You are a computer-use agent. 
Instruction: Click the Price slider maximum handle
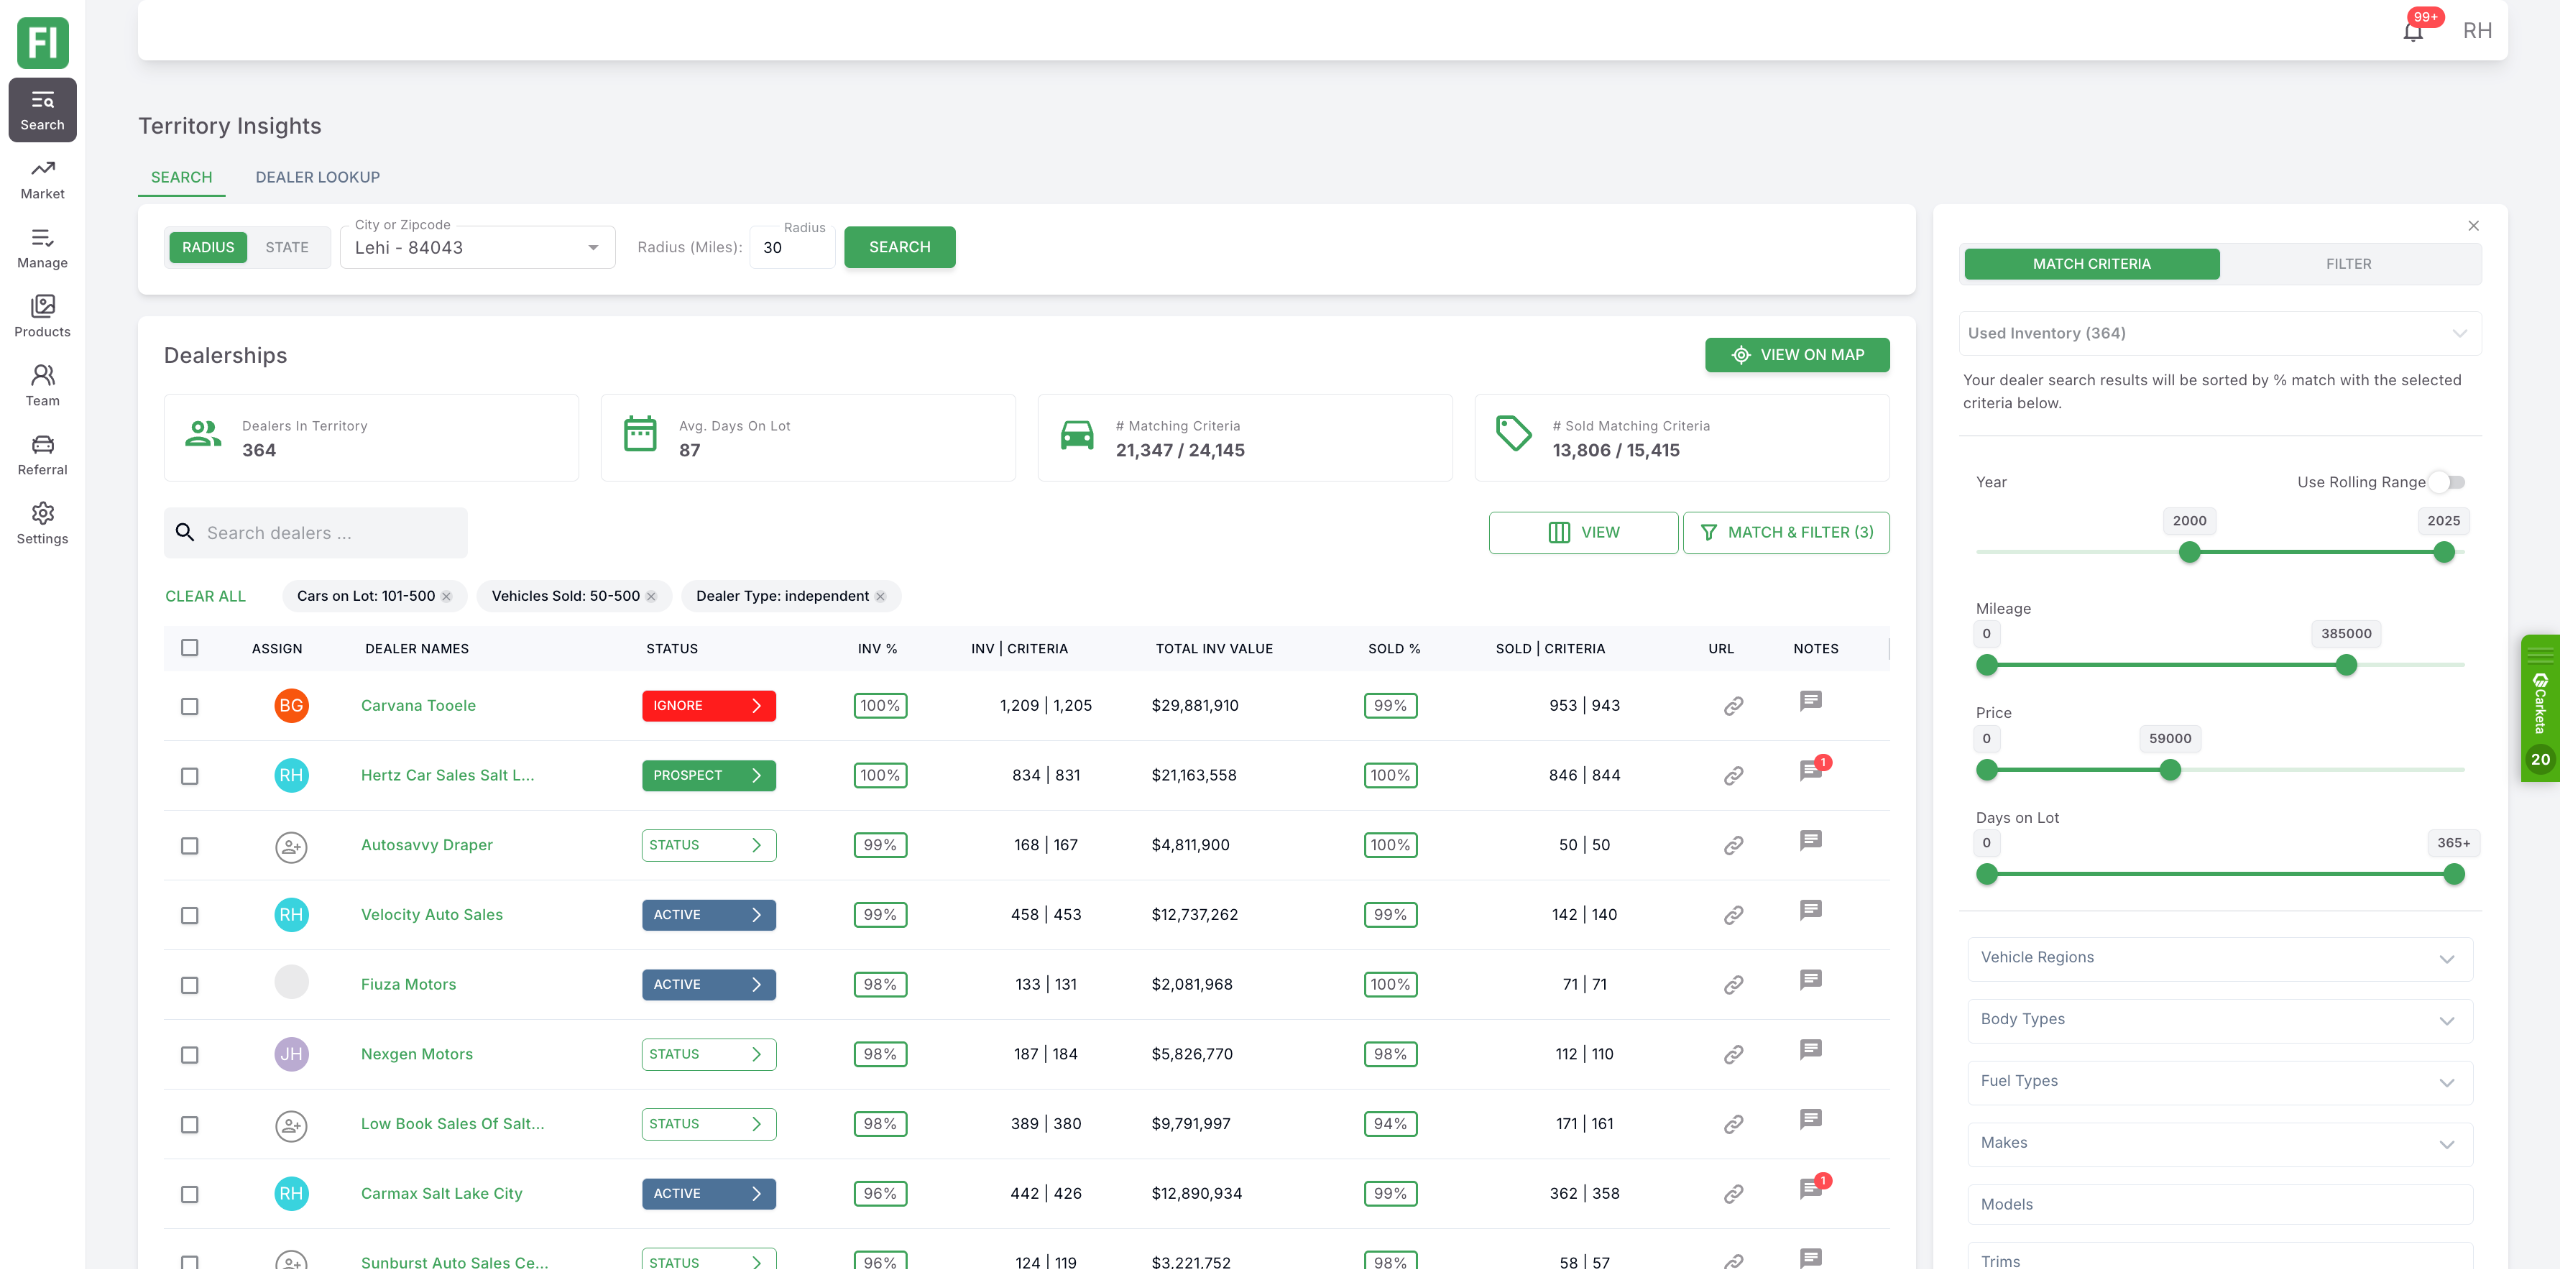pyautogui.click(x=2170, y=770)
